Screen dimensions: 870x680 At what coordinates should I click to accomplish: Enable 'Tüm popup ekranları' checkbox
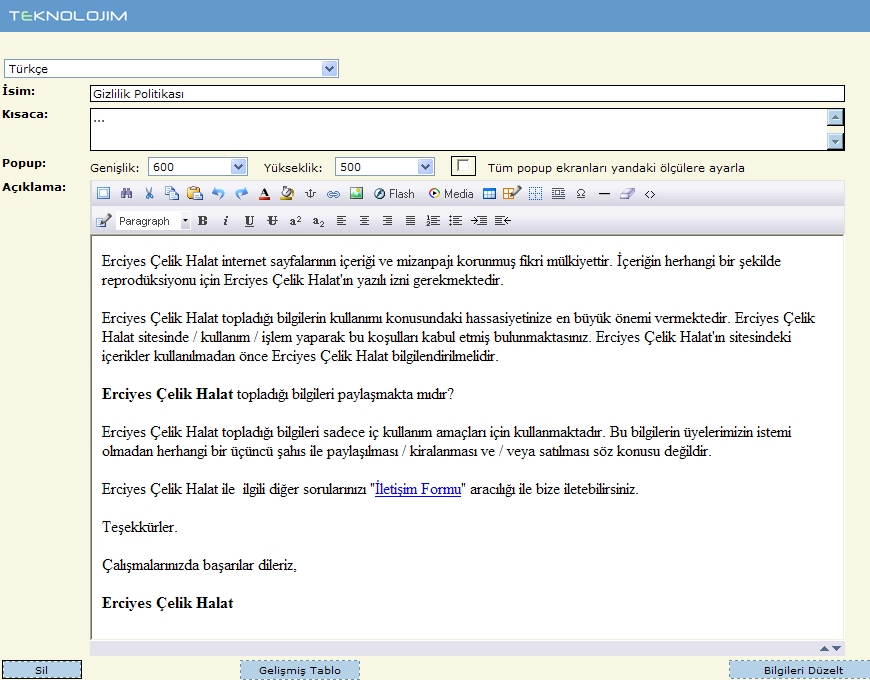pyautogui.click(x=463, y=166)
